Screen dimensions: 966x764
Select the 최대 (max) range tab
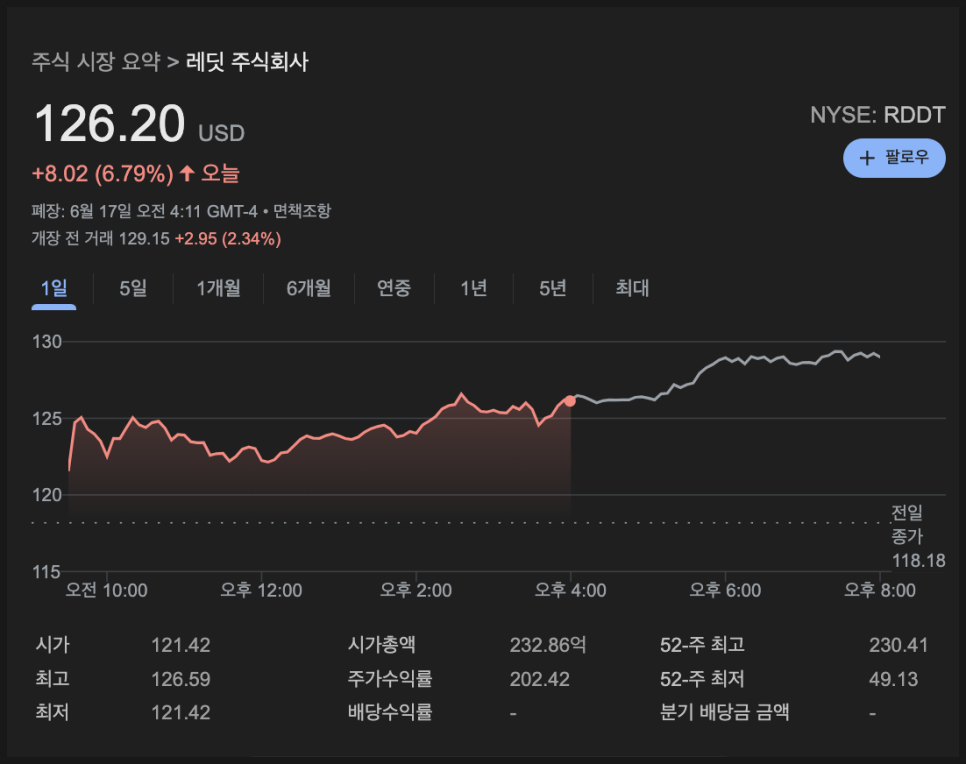click(x=632, y=288)
